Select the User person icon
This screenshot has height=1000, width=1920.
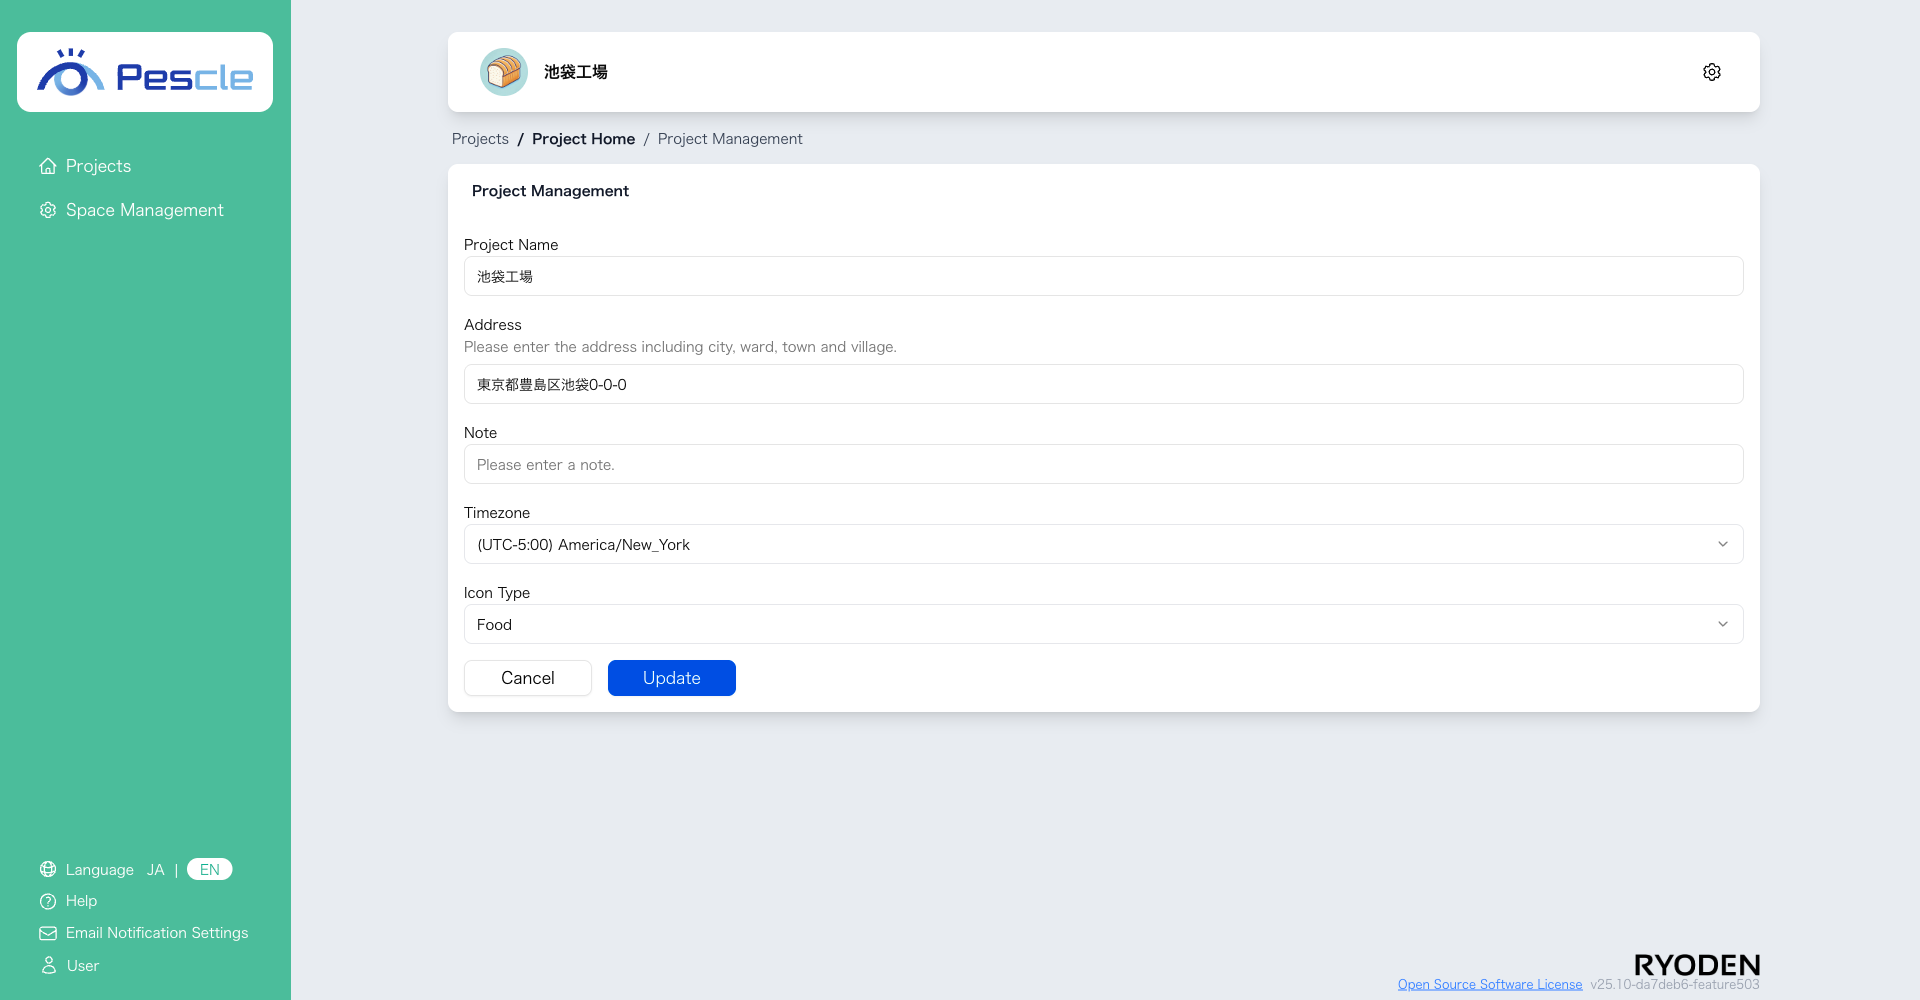(x=48, y=965)
